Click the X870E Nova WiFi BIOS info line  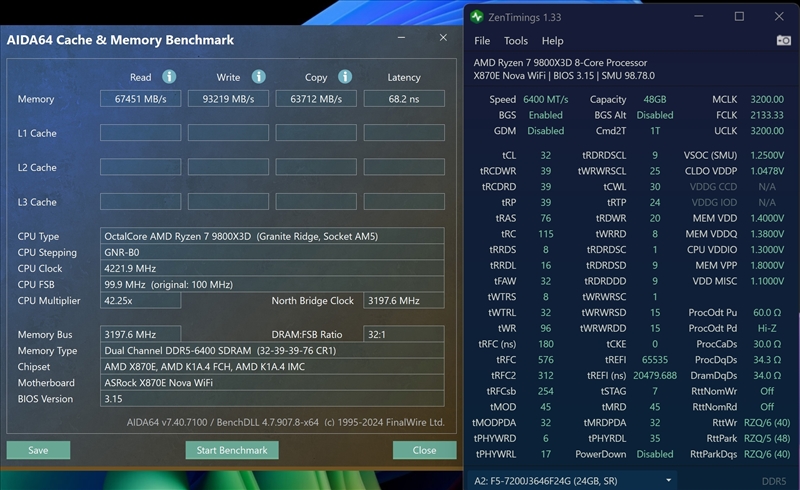point(564,76)
